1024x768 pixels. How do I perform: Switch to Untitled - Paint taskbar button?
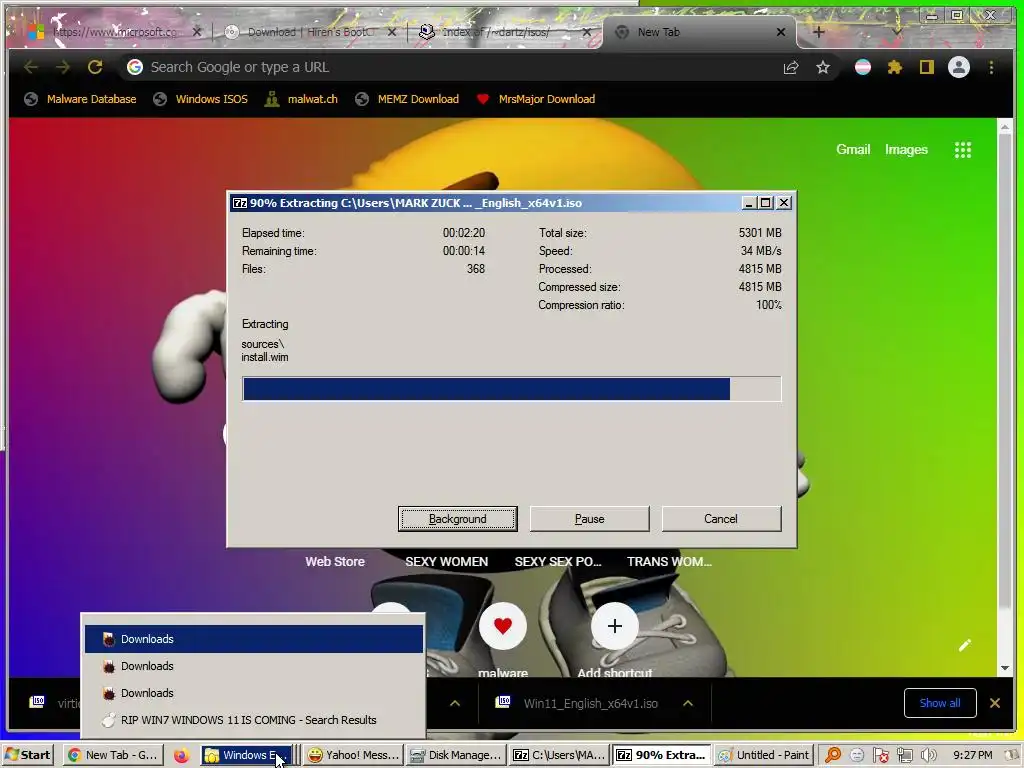[x=763, y=756]
